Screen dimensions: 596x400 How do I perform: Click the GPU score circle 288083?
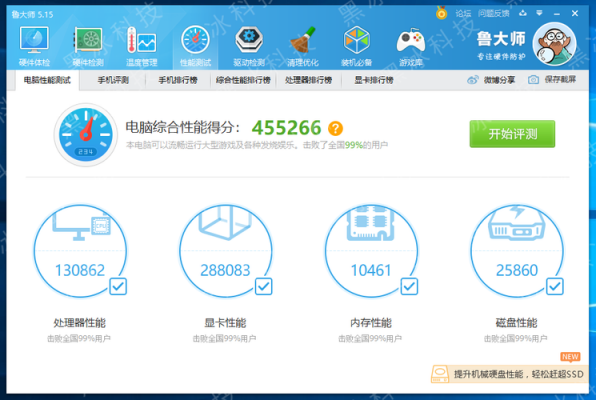(226, 251)
